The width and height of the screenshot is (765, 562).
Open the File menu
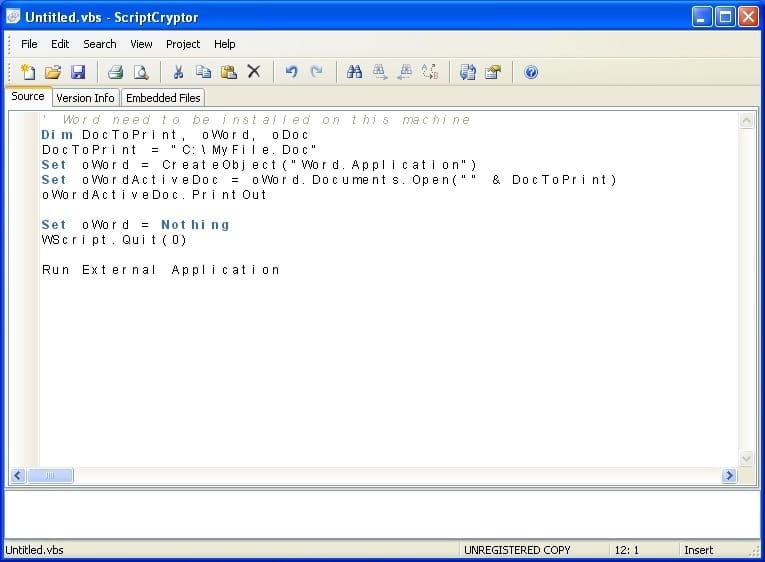(x=29, y=44)
